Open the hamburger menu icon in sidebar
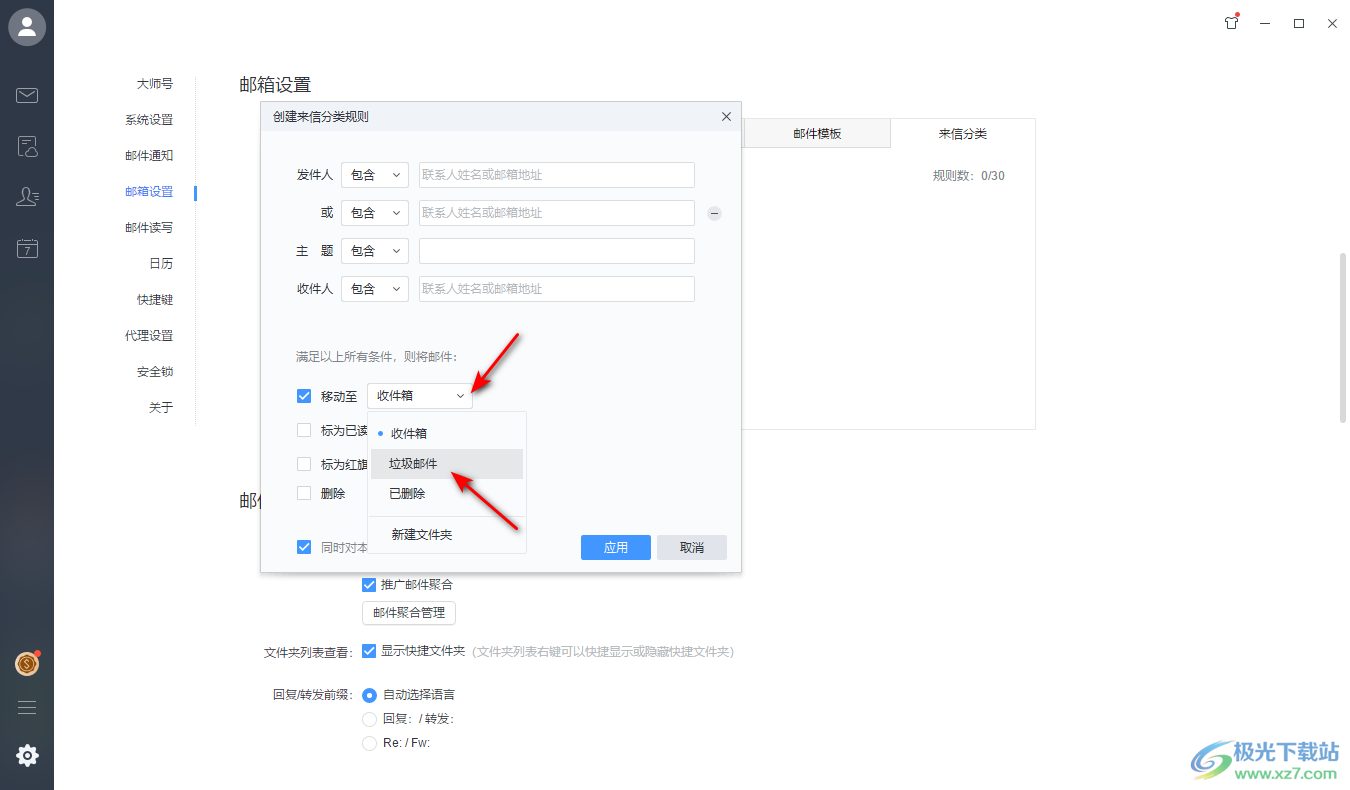 coord(27,707)
